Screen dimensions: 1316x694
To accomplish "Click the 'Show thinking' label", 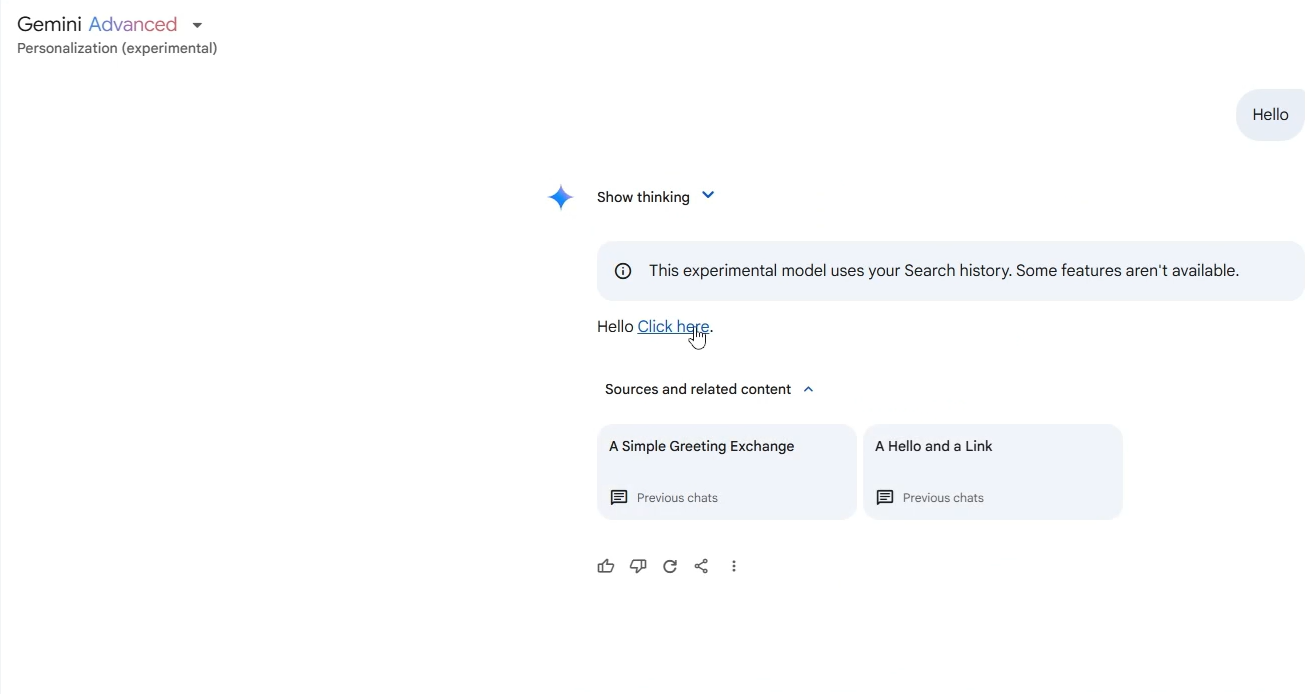I will coord(643,197).
